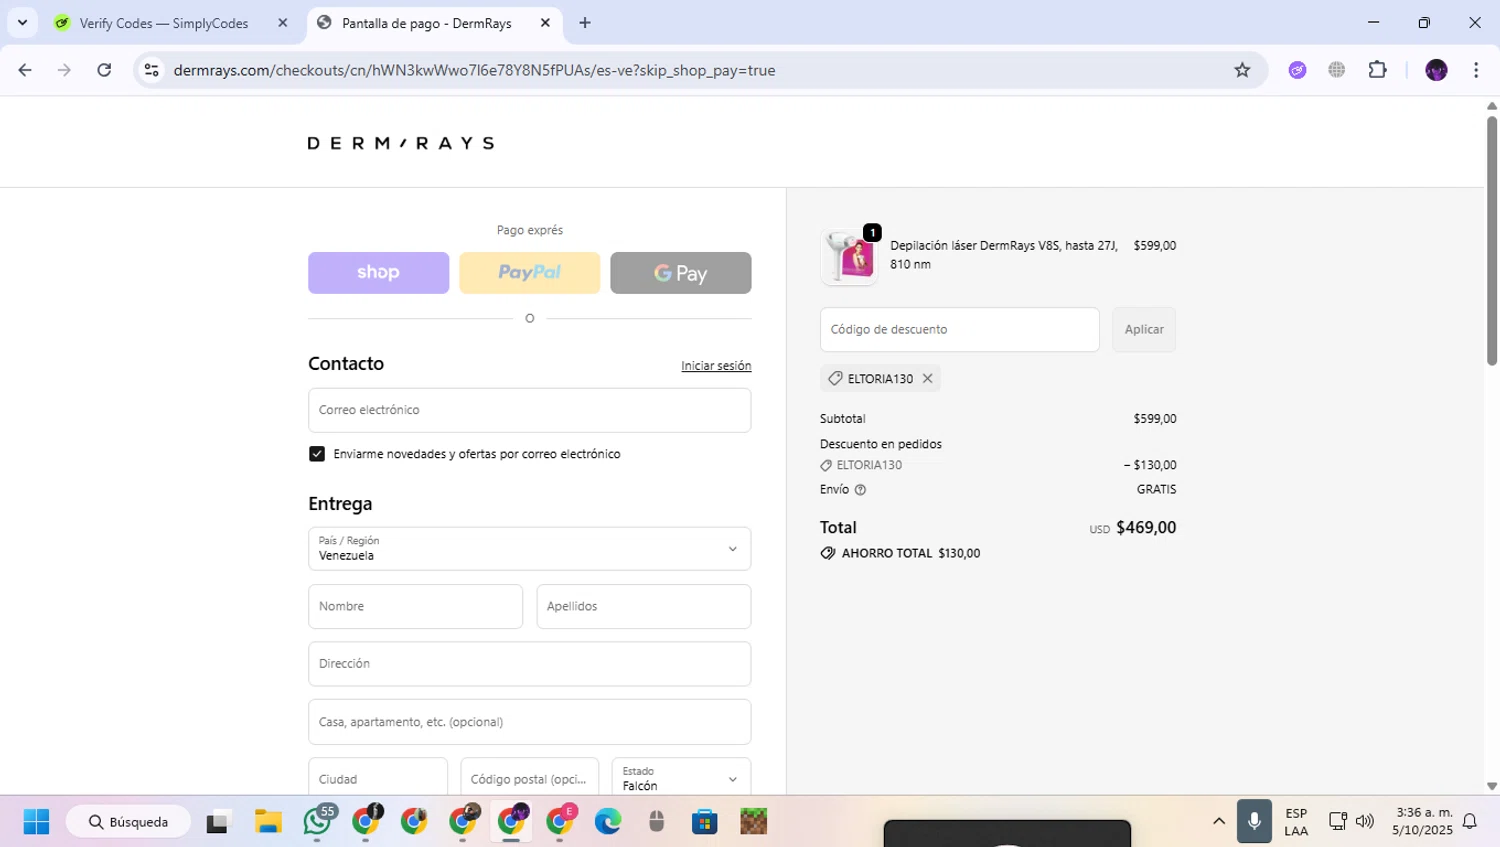This screenshot has width=1500, height=847.
Task: Click the purple extension icon
Action: point(1297,70)
